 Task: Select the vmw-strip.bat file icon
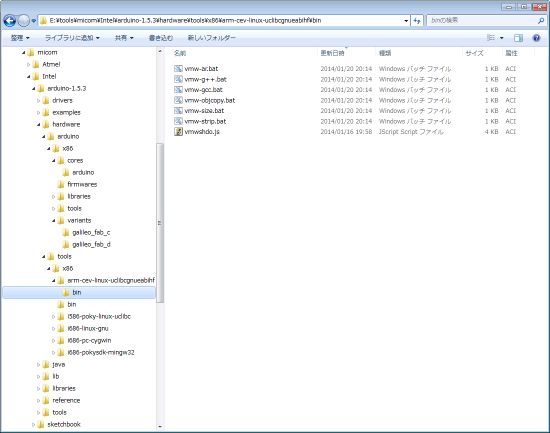tap(178, 121)
